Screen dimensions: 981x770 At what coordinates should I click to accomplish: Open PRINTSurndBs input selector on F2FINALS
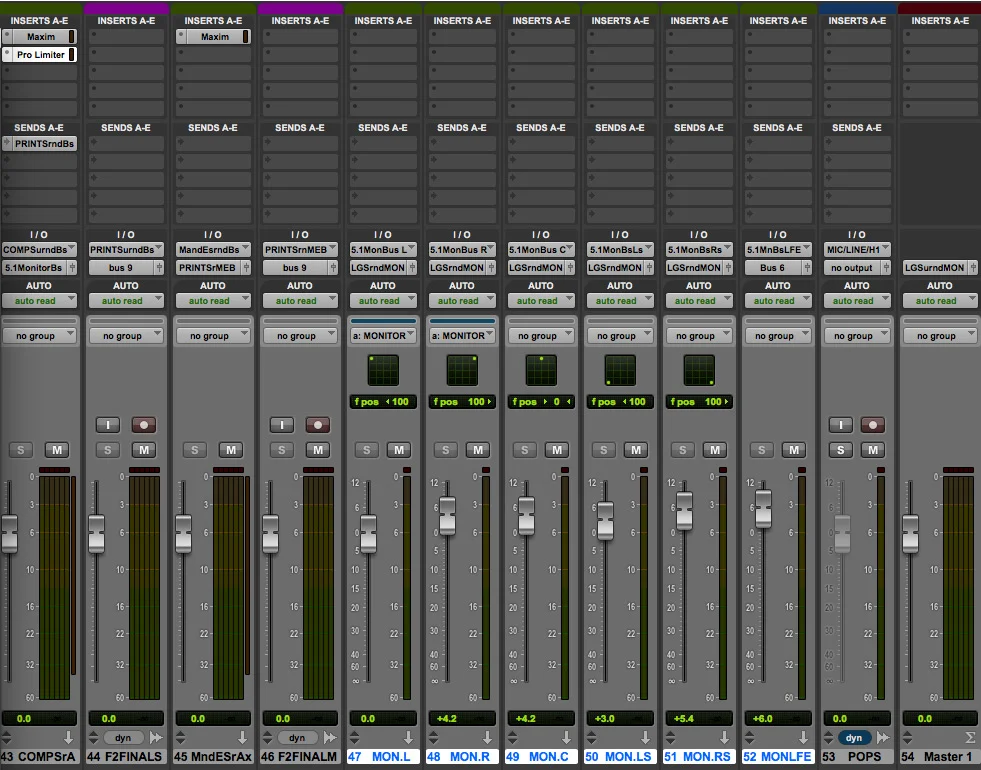coord(126,250)
